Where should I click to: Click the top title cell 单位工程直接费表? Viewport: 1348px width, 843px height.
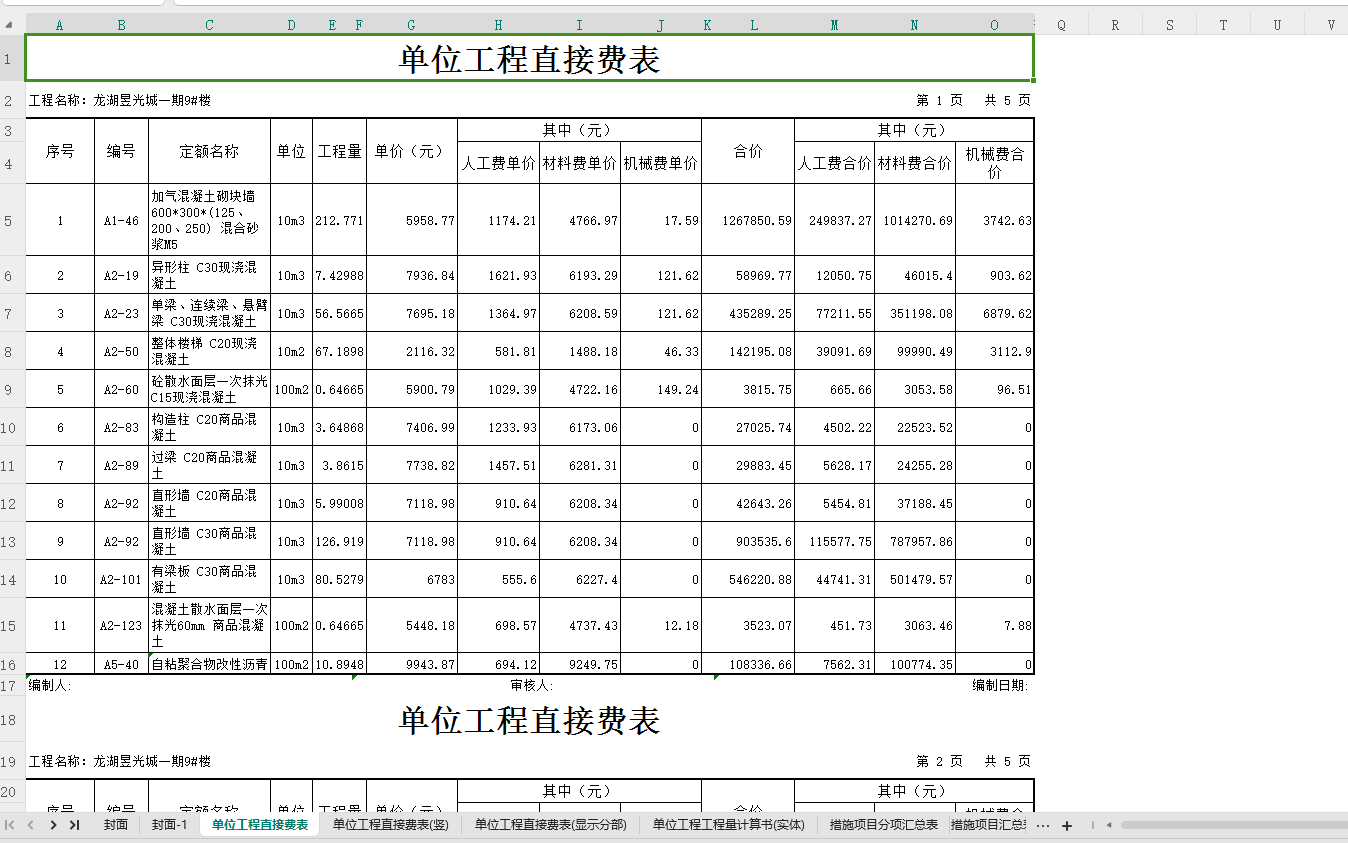pyautogui.click(x=529, y=59)
